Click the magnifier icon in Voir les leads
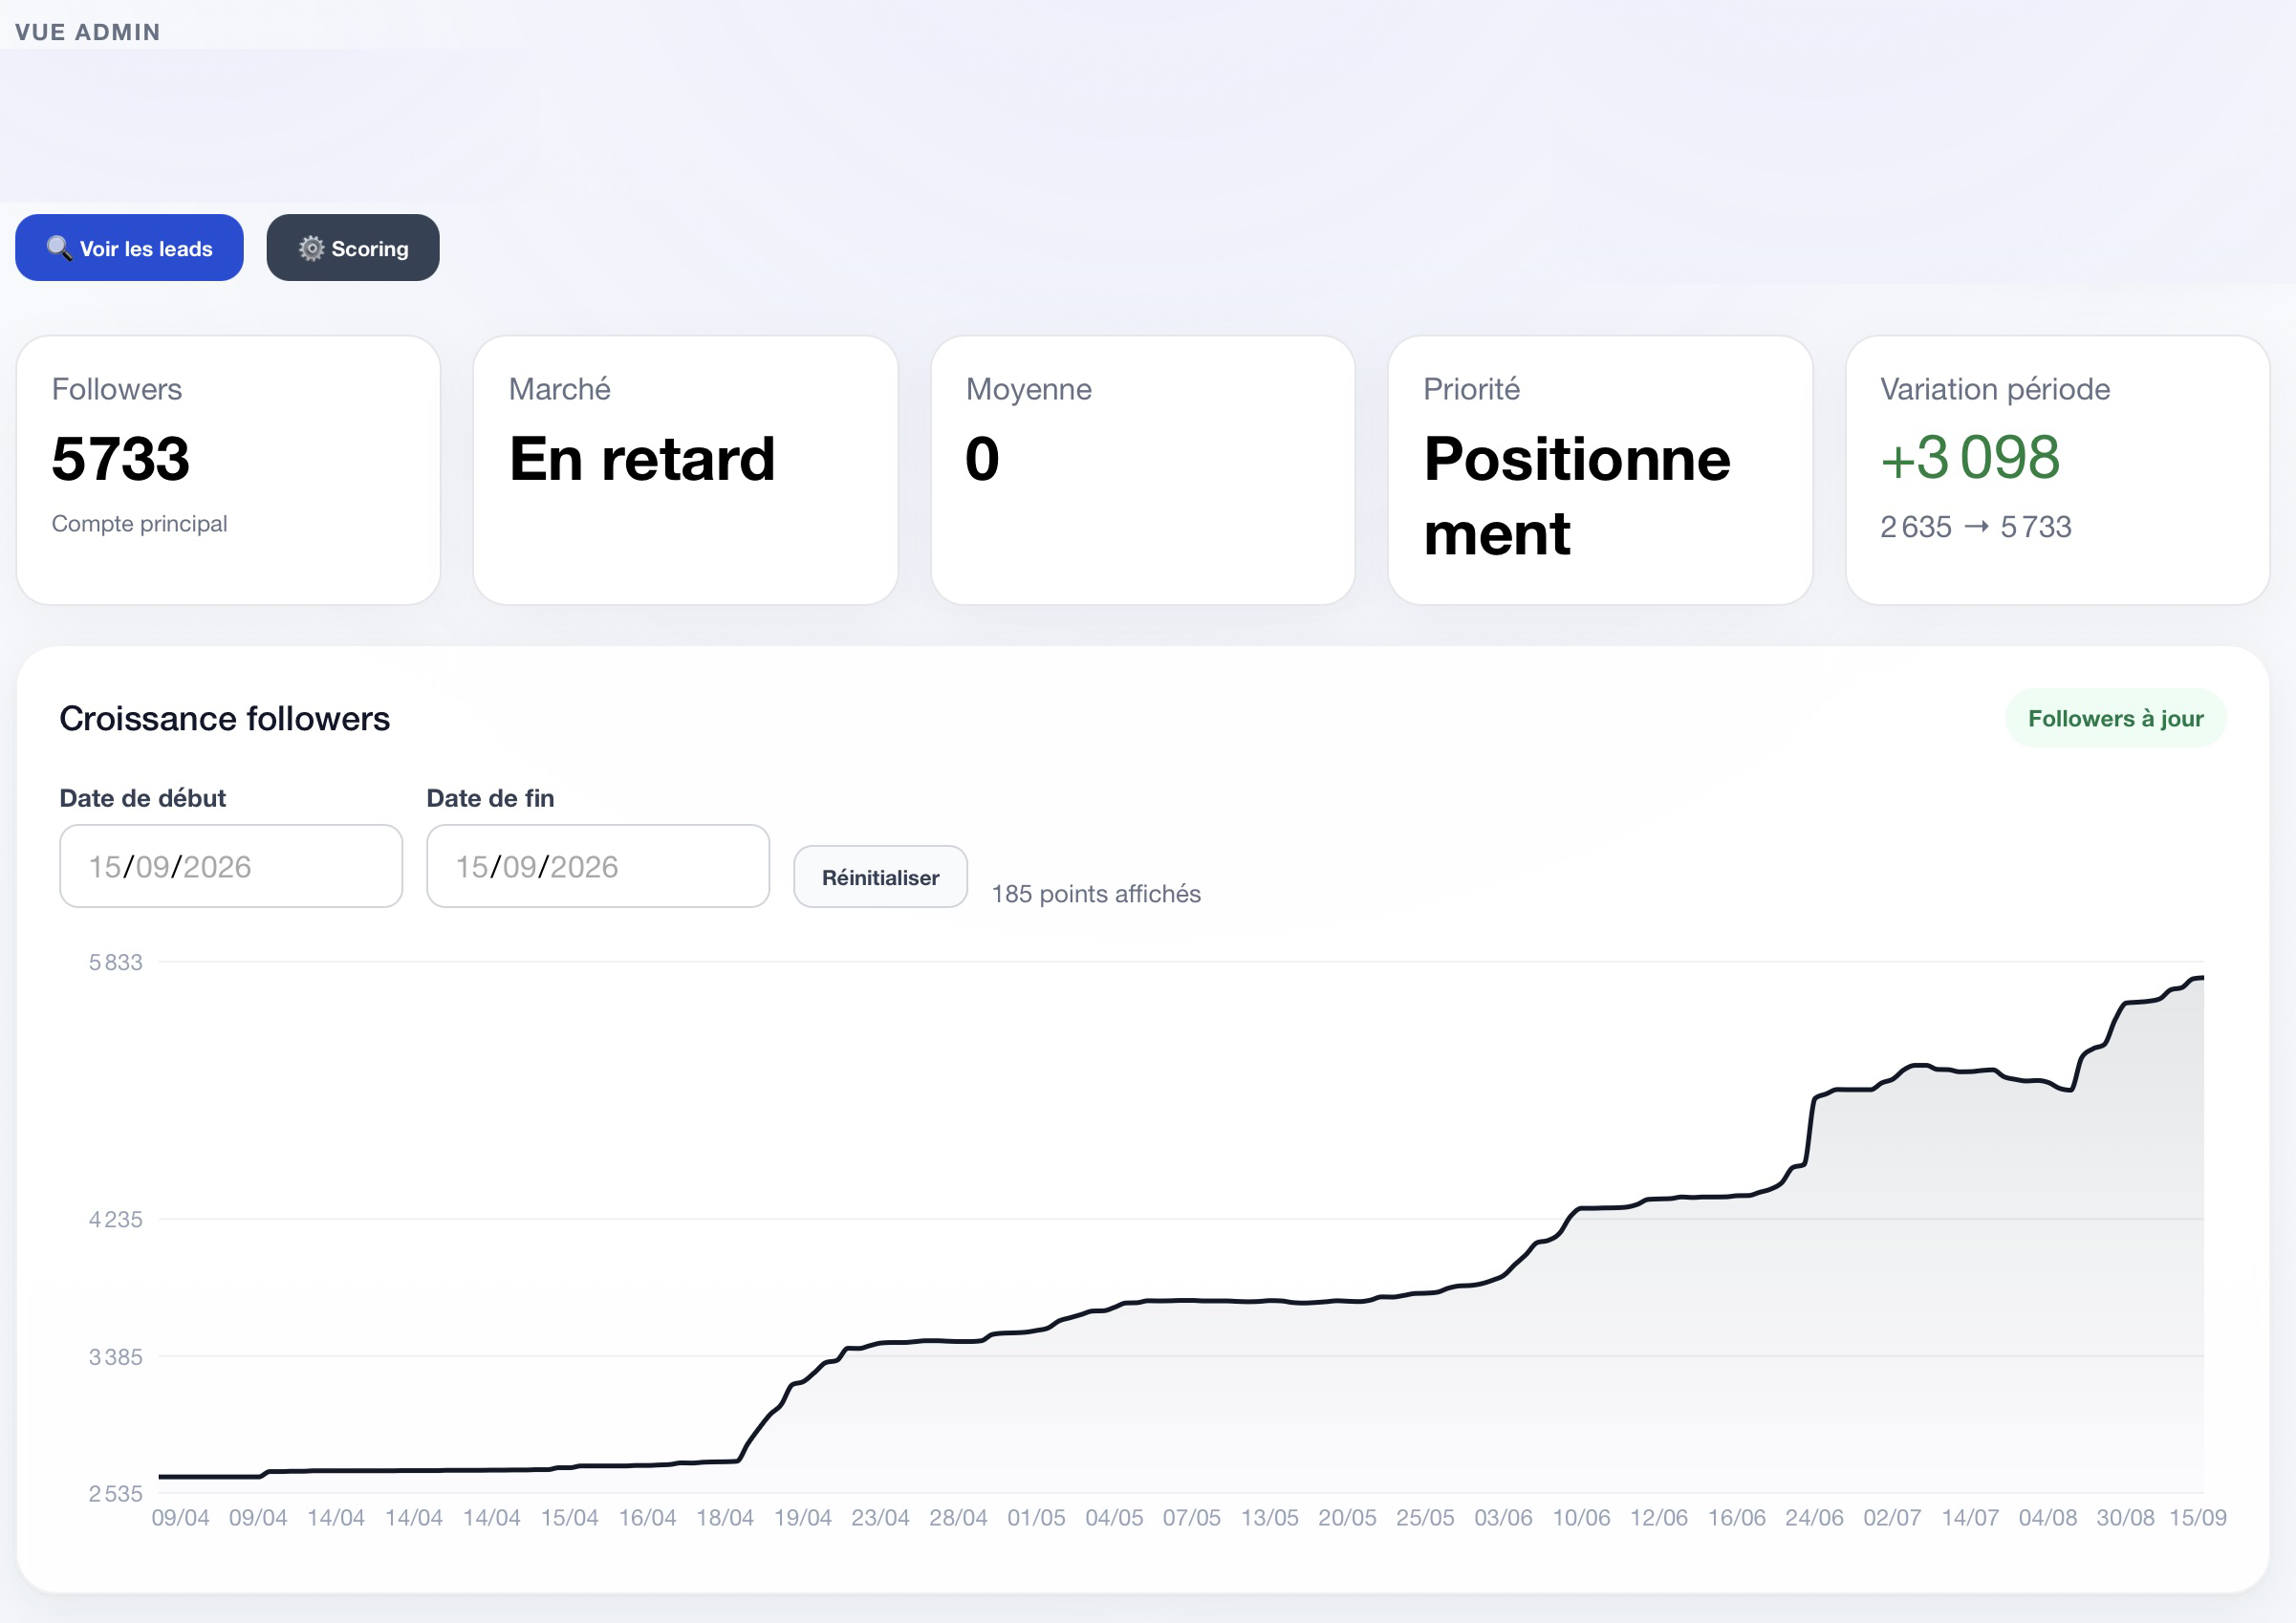This screenshot has width=2296, height=1623. [59, 248]
